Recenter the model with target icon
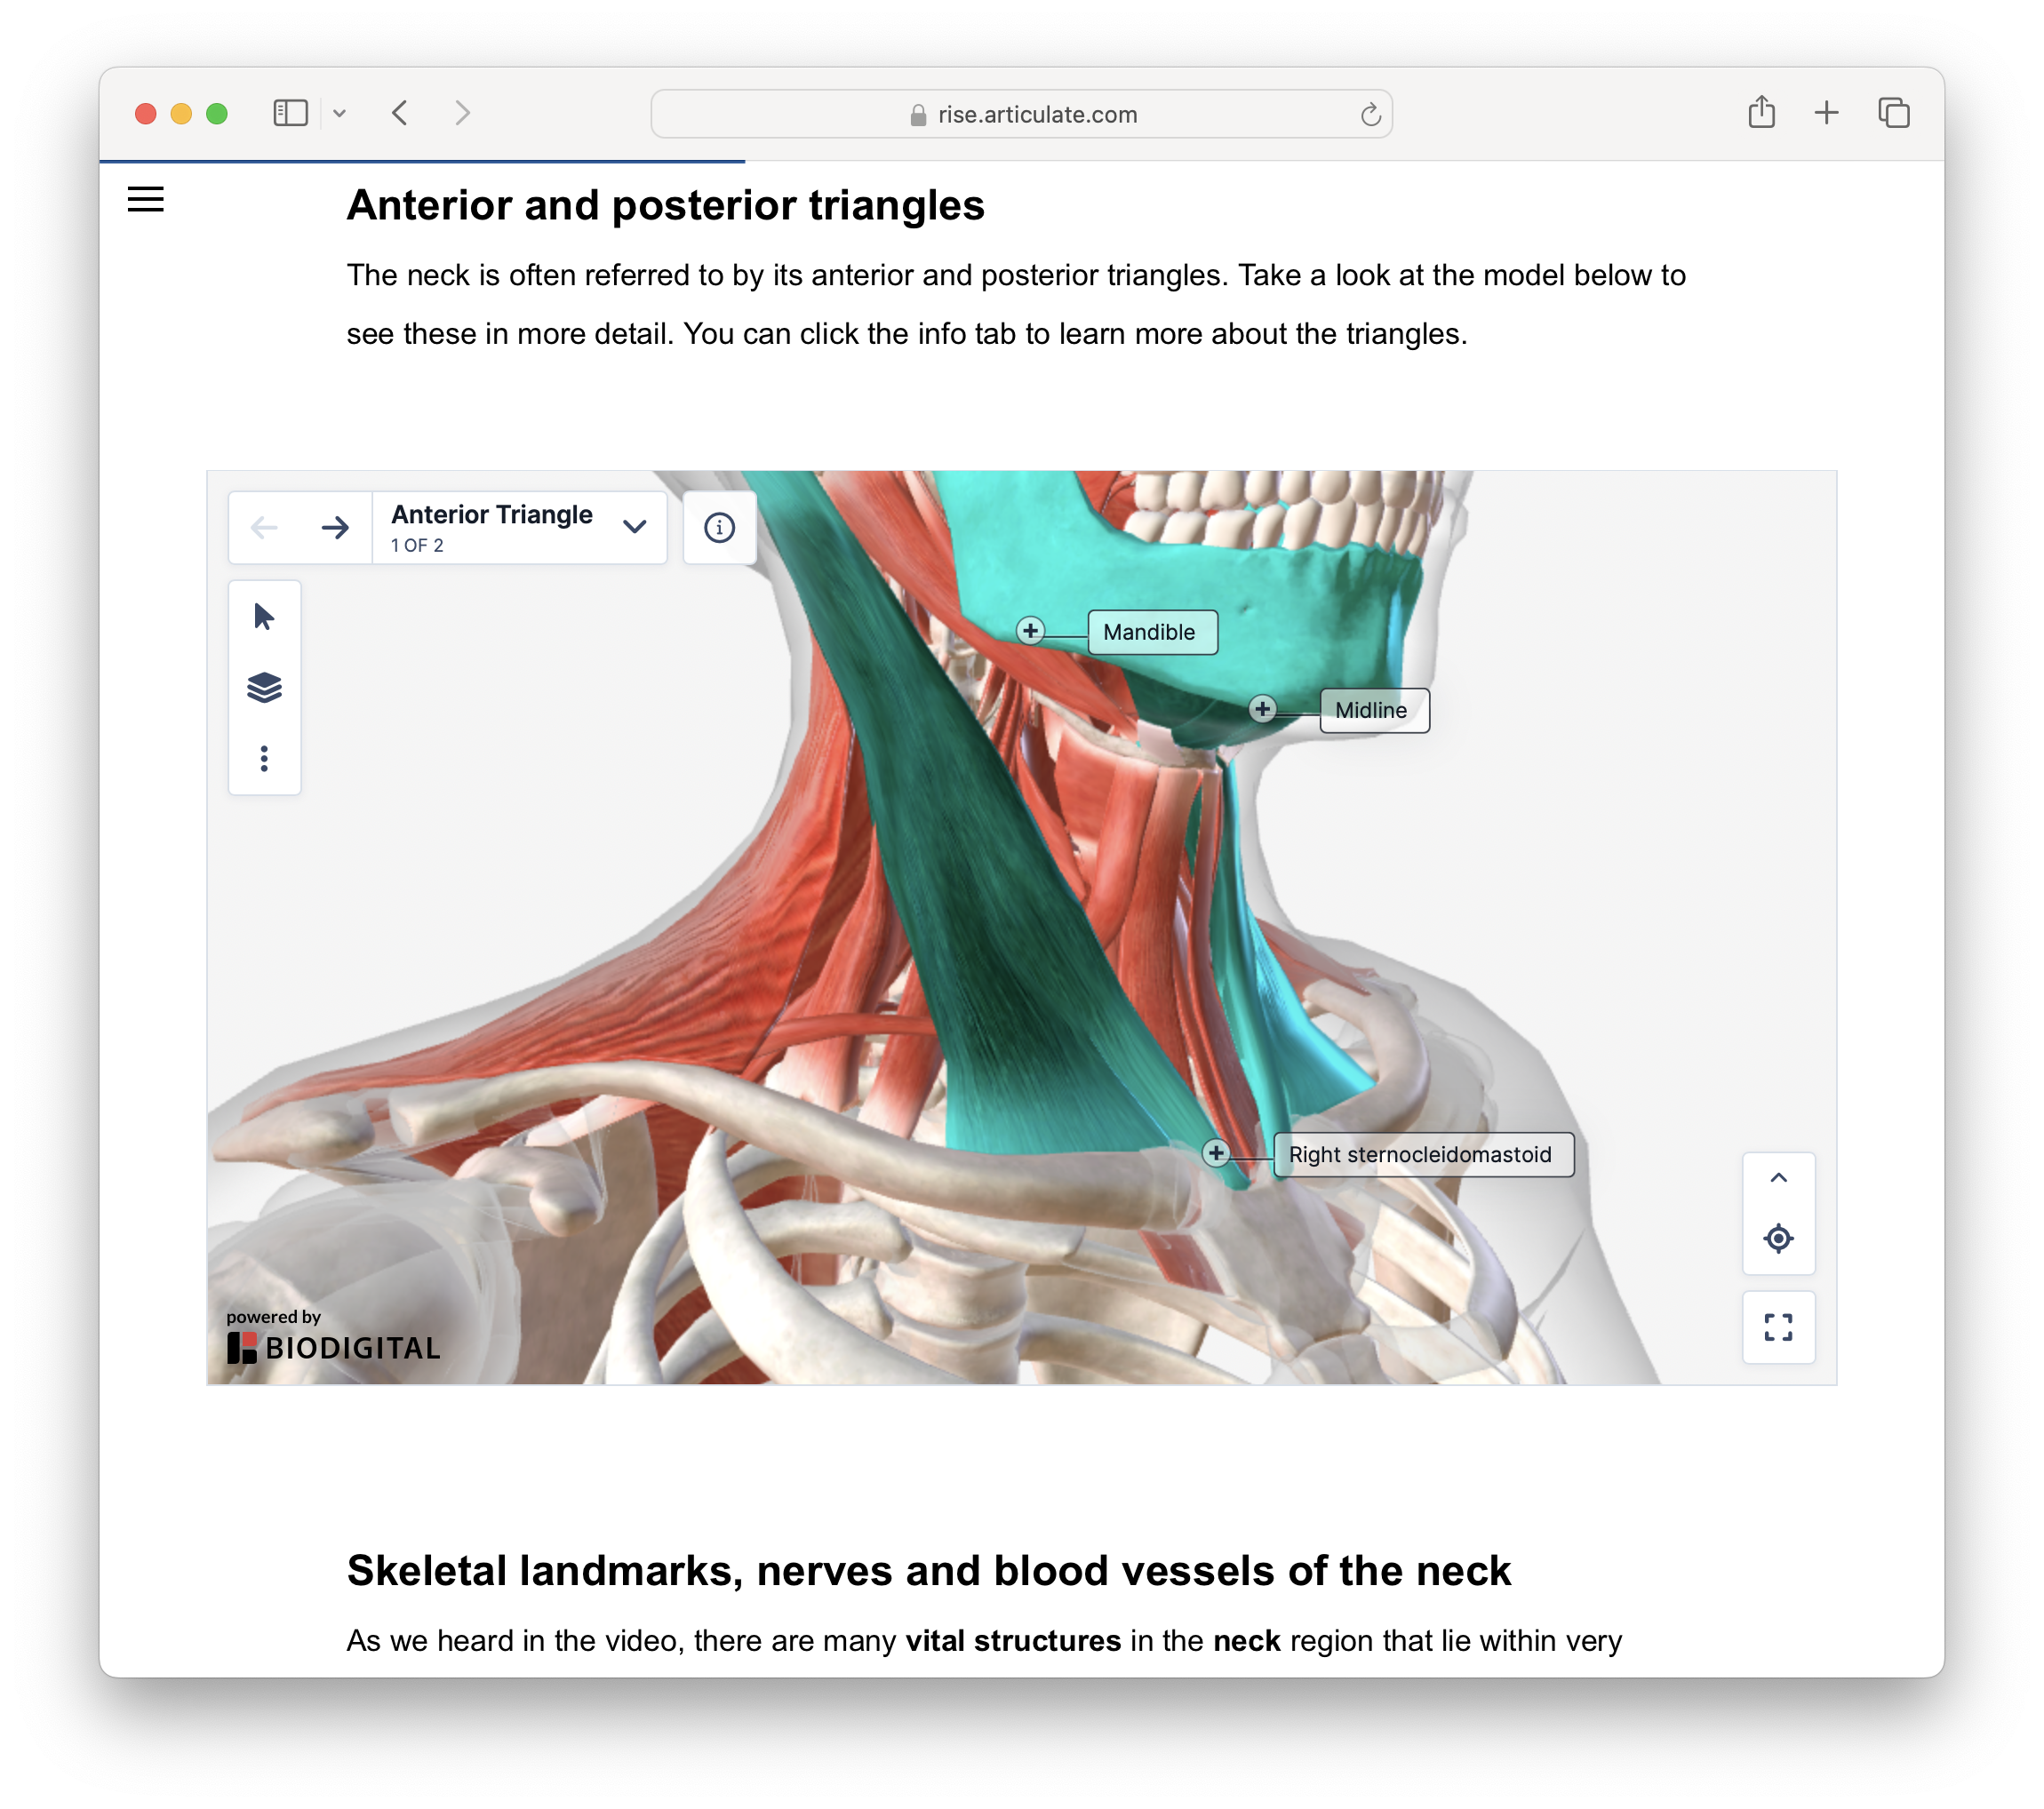Screen dimensions: 2044x1809 click(x=1777, y=1238)
